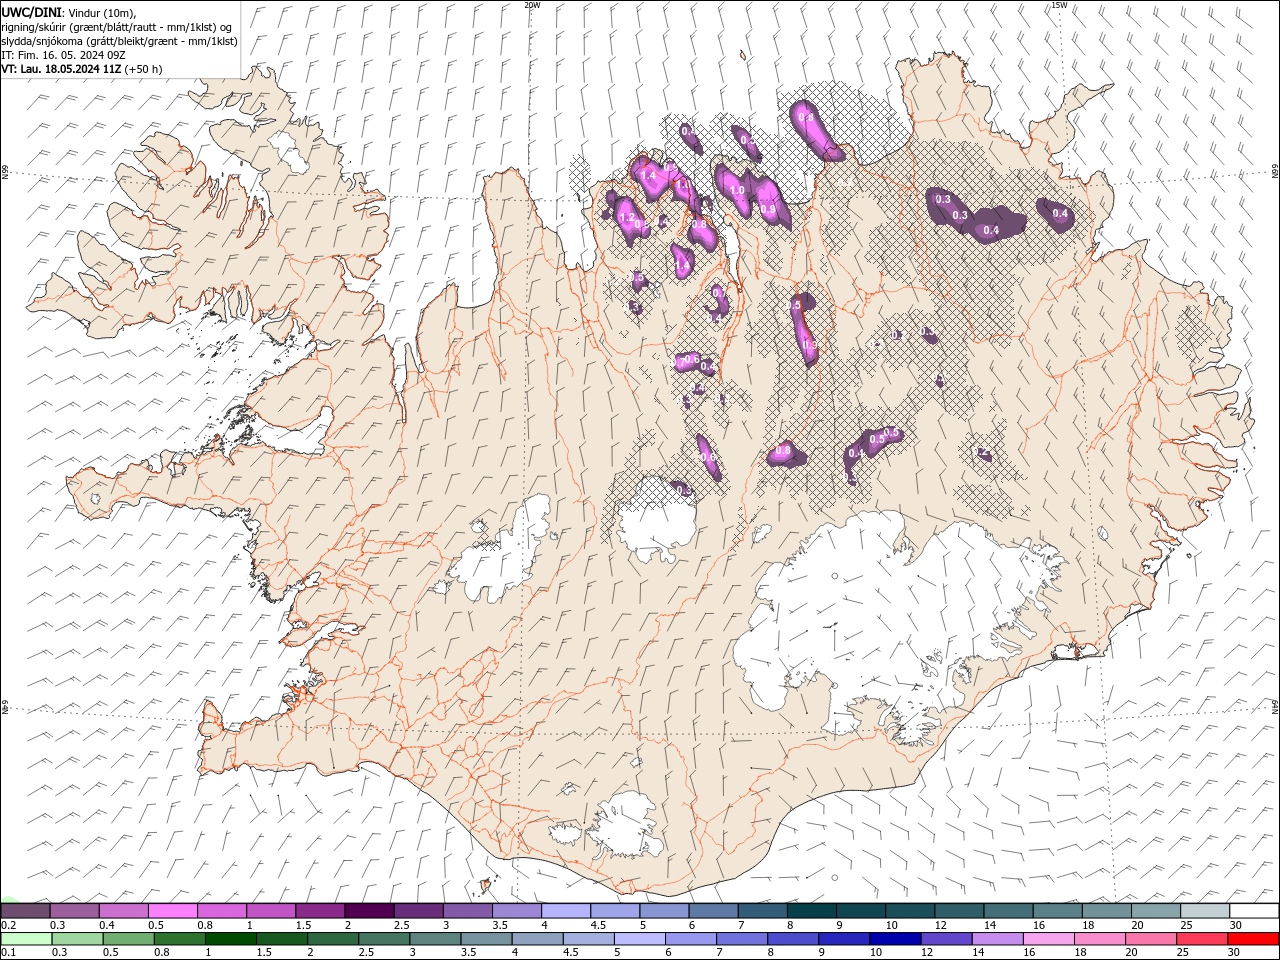The width and height of the screenshot is (1280, 960).
Task: Click the '2.5' label in the bottom legend row
Action: tap(365, 953)
